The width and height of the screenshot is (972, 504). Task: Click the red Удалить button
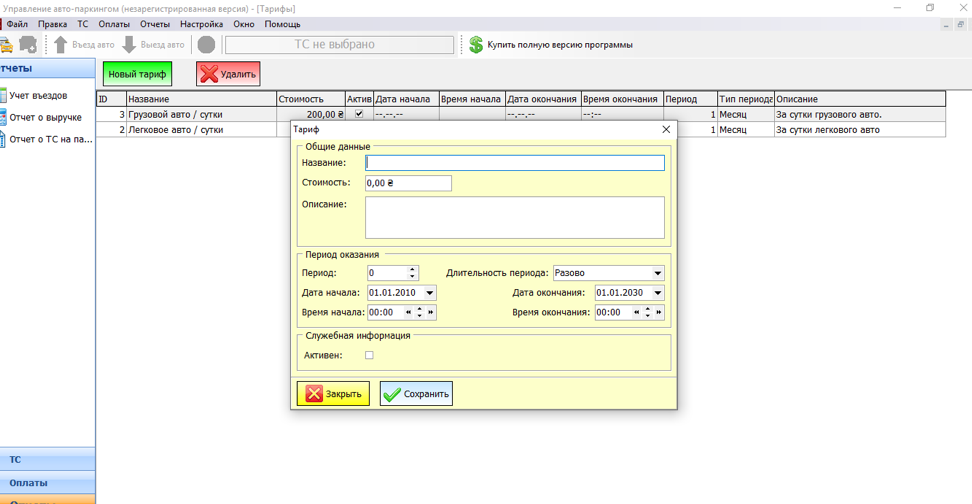[x=228, y=74]
